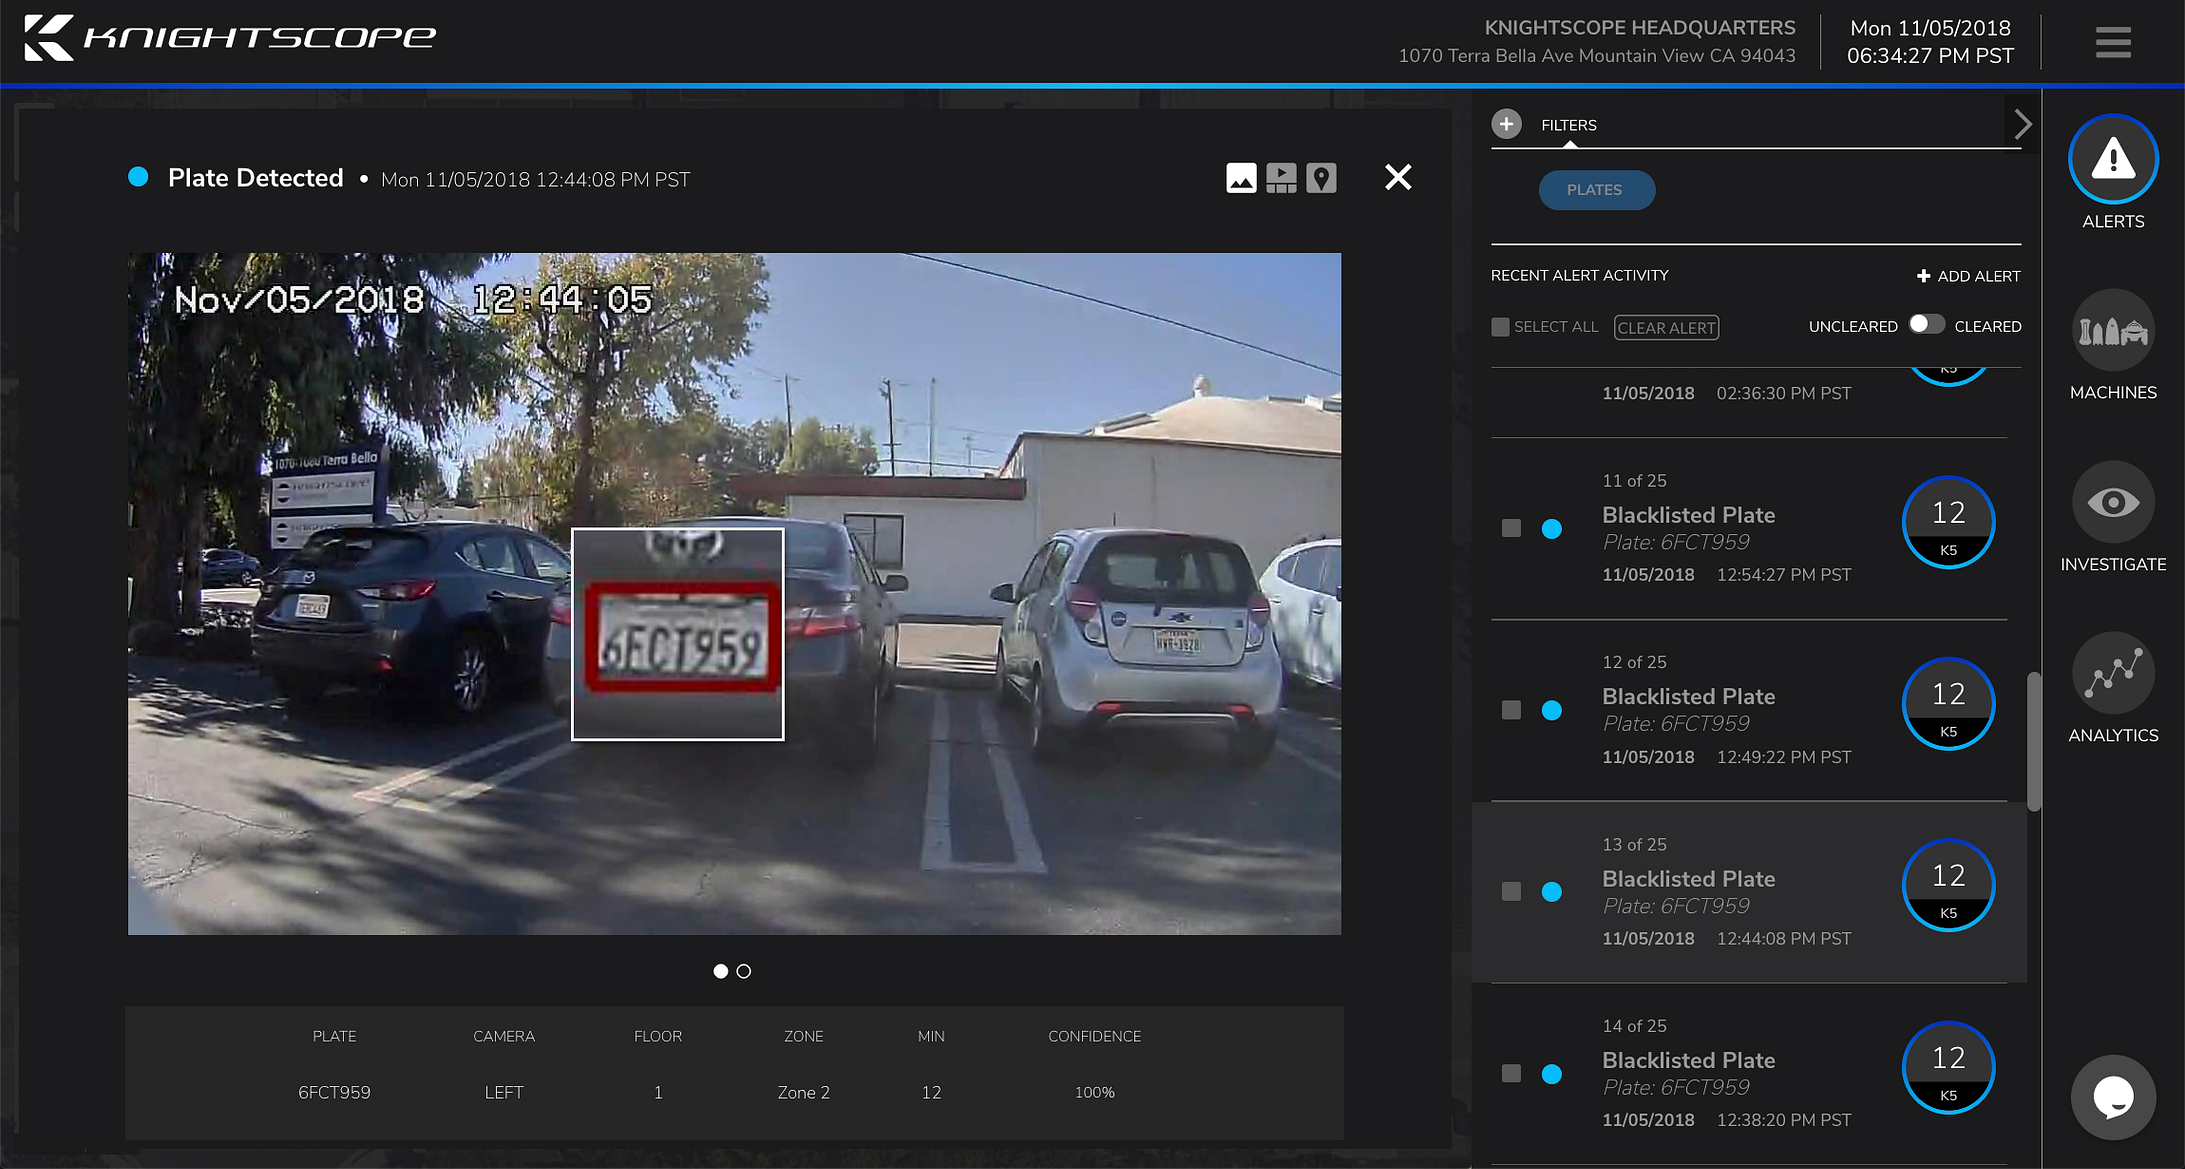Select the PLATES filter chip
The image size is (2185, 1169).
tap(1596, 190)
